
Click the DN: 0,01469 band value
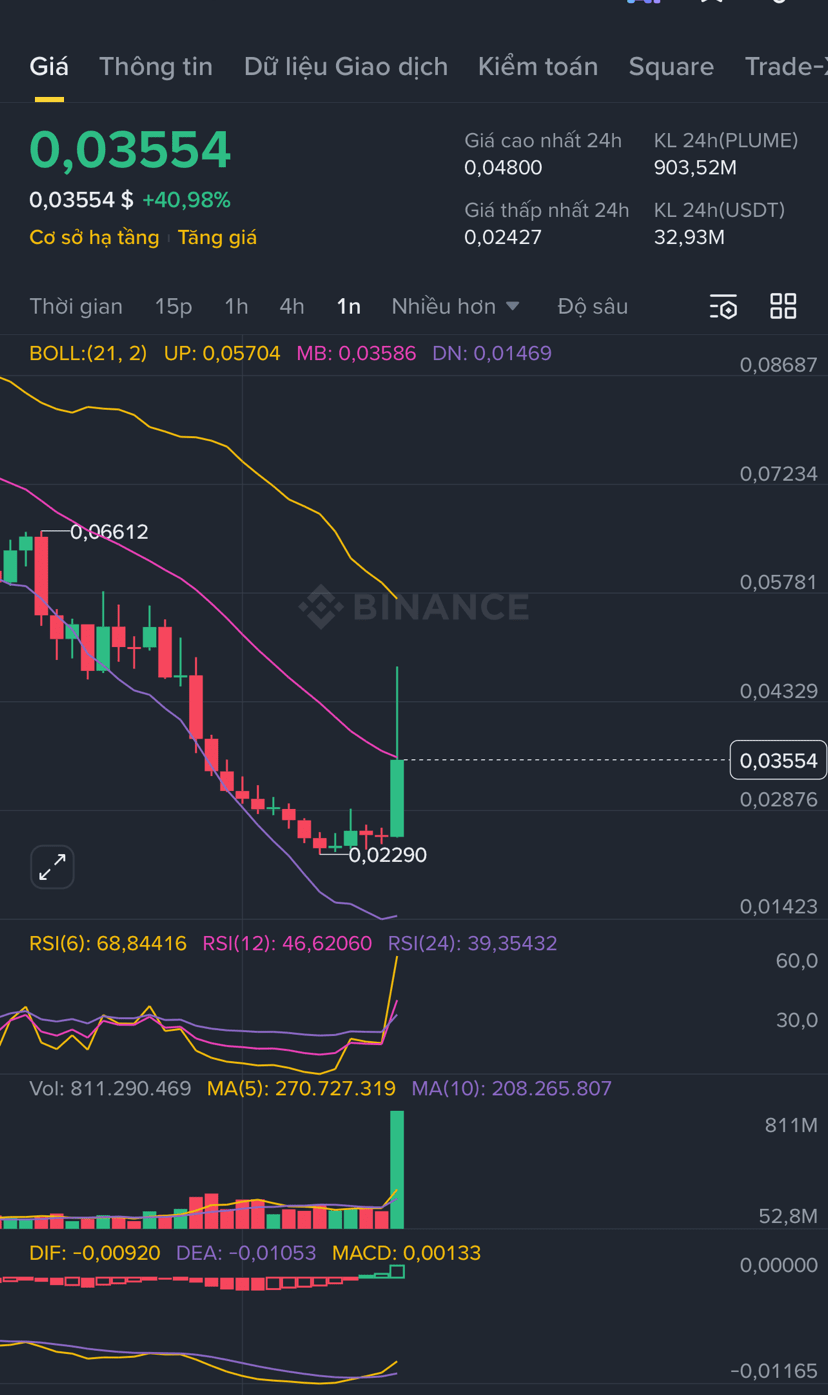tap(492, 353)
